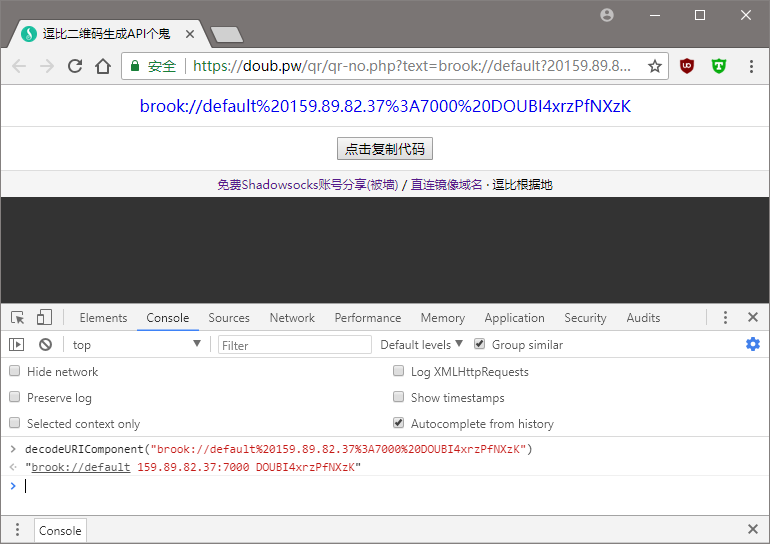The height and width of the screenshot is (544, 770).
Task: Open the 逗比根据地 link
Action: pos(522,185)
